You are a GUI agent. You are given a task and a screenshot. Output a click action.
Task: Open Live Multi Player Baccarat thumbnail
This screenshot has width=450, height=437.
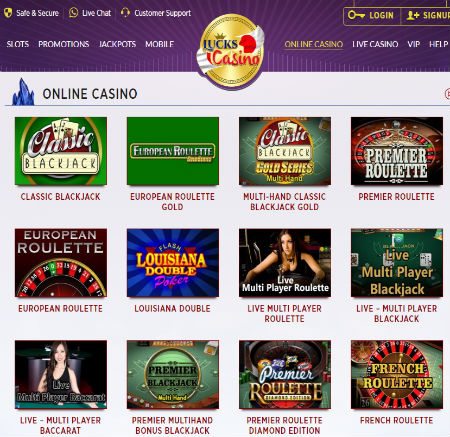[61, 374]
